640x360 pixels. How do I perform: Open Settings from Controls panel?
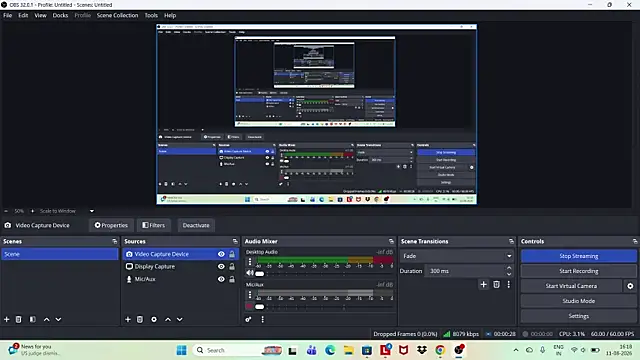[579, 316]
